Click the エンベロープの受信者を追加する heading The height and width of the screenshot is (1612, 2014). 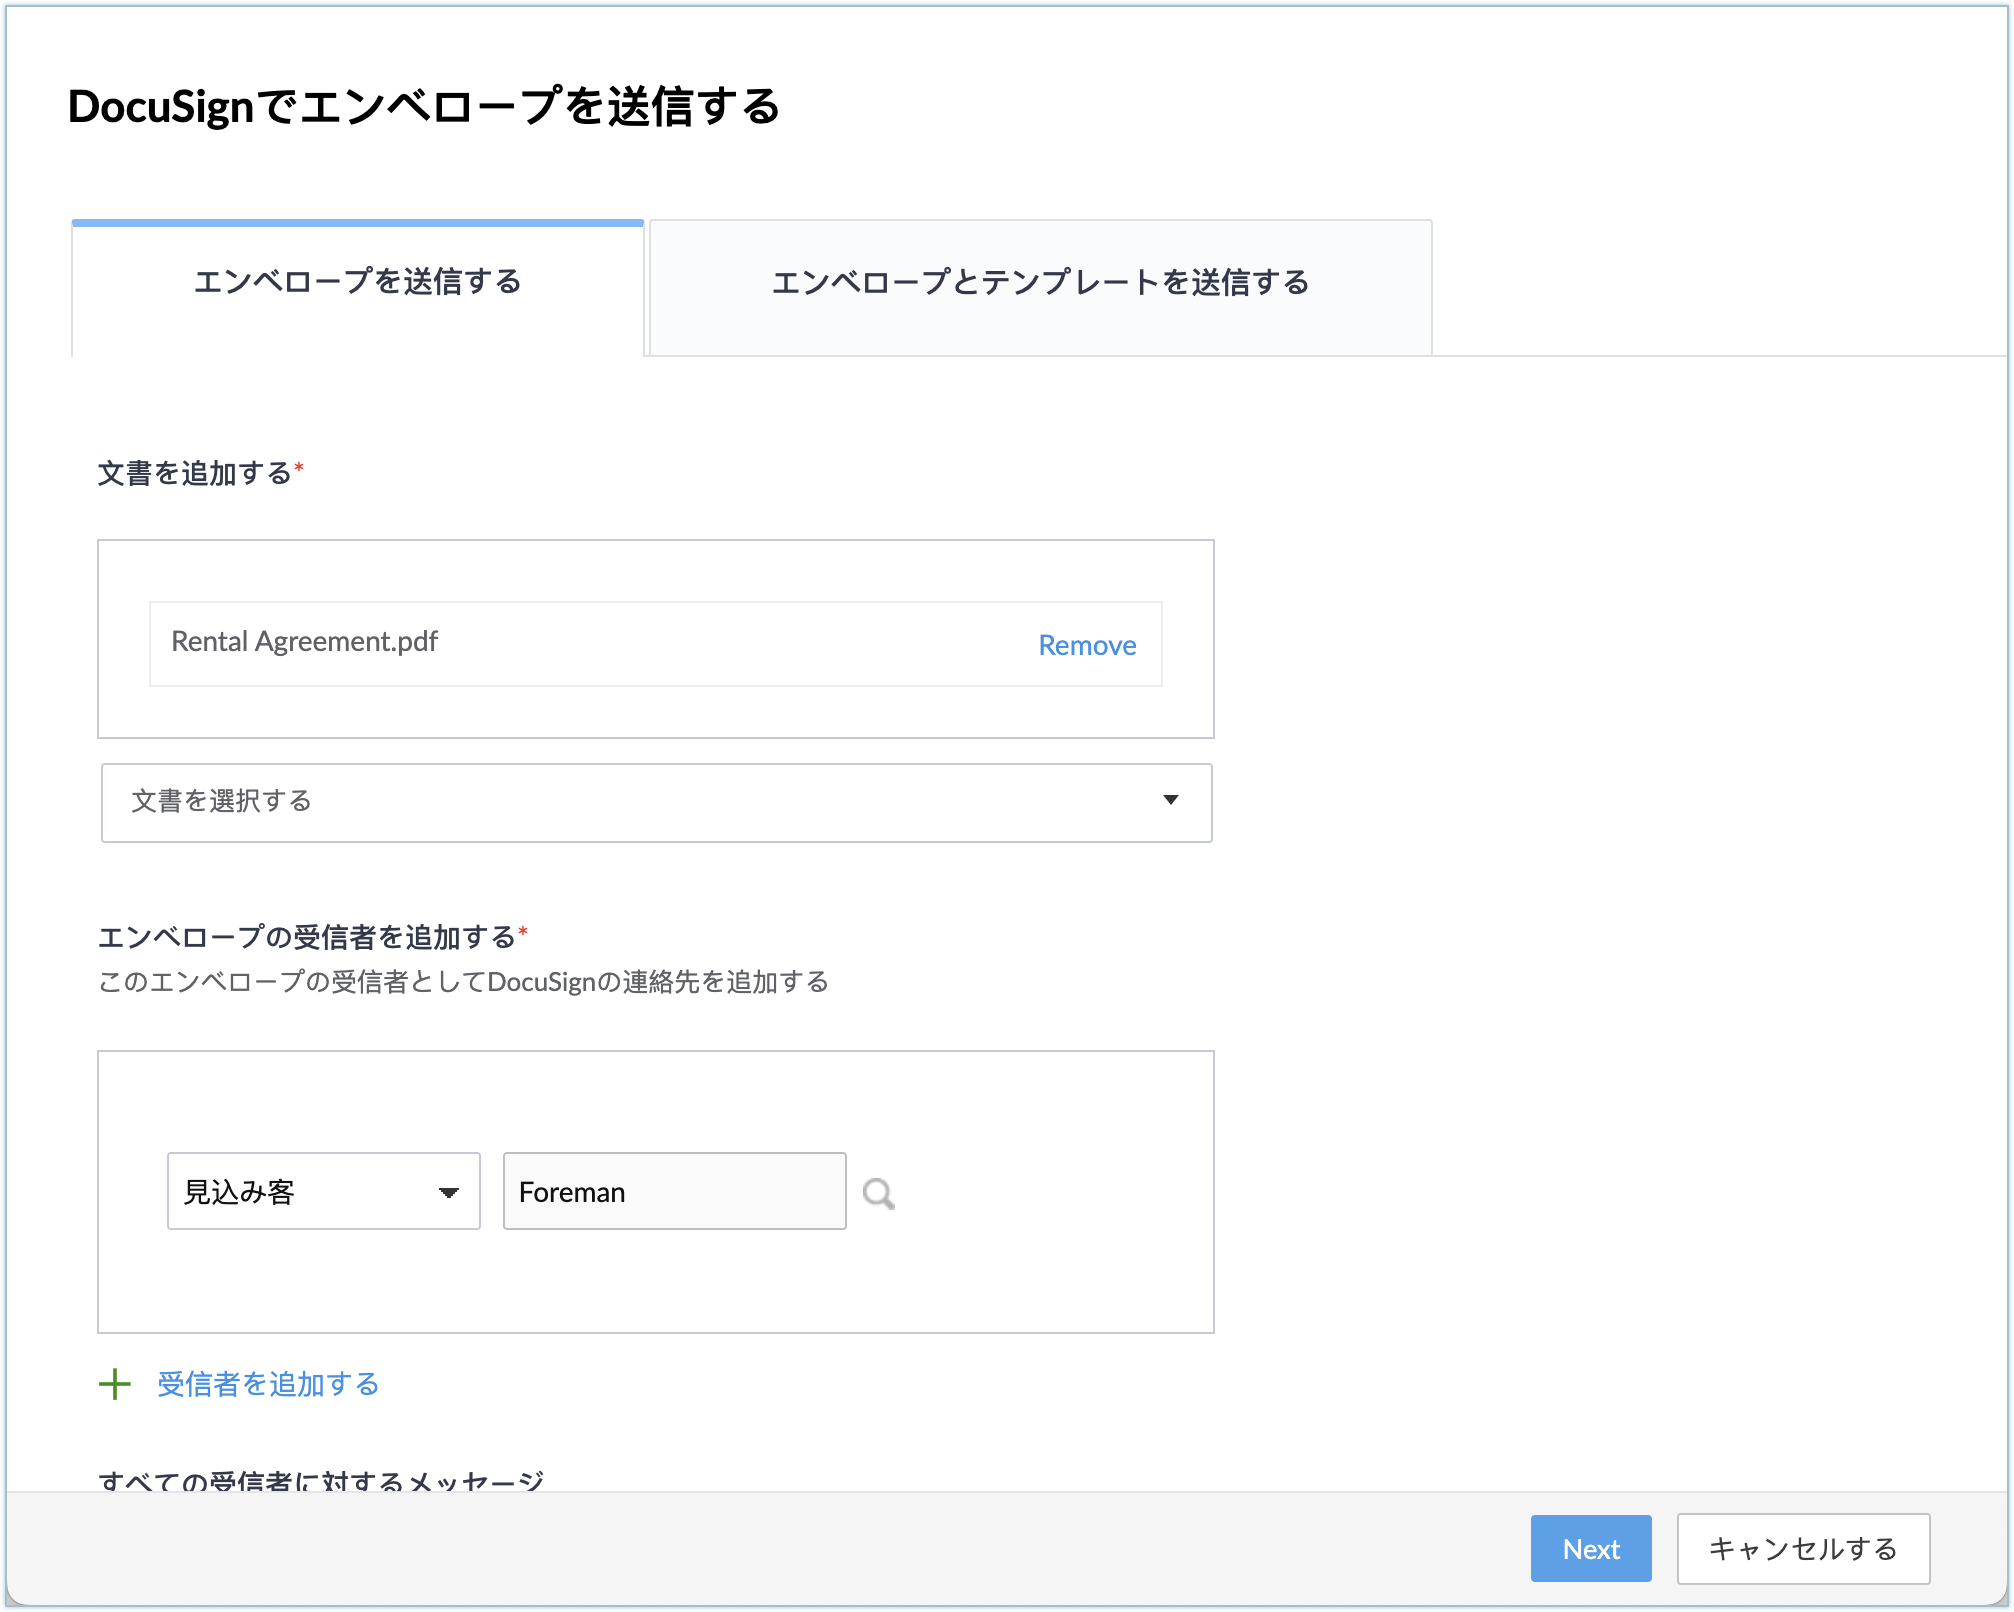(x=306, y=938)
